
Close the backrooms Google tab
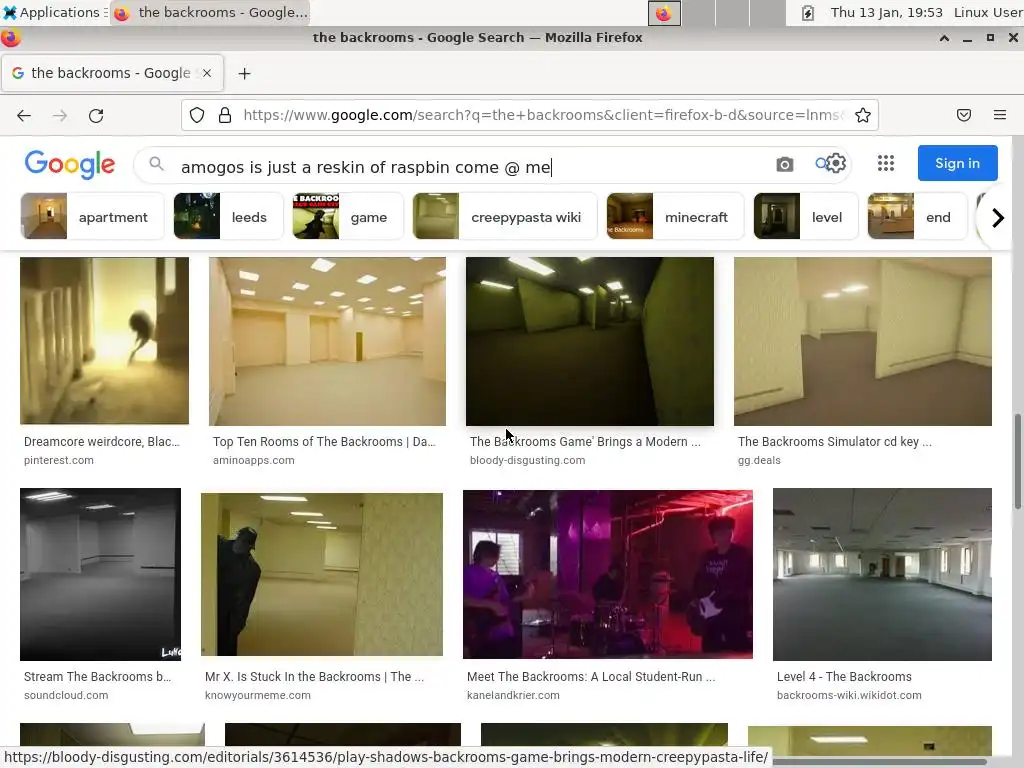[x=207, y=73]
